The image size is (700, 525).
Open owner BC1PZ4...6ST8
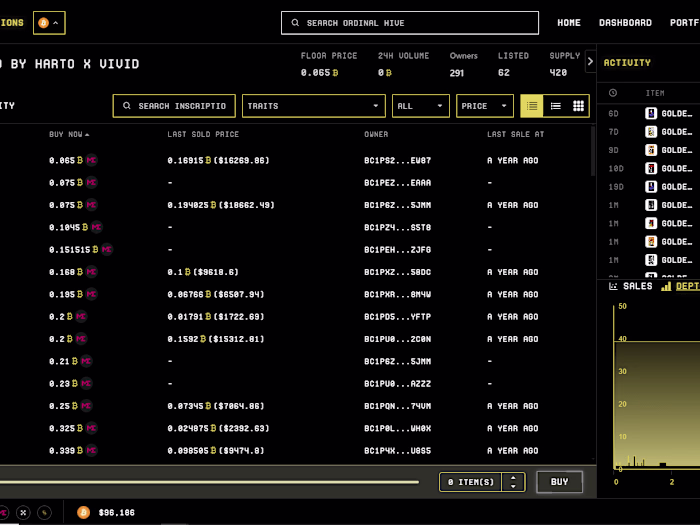pyautogui.click(x=397, y=227)
